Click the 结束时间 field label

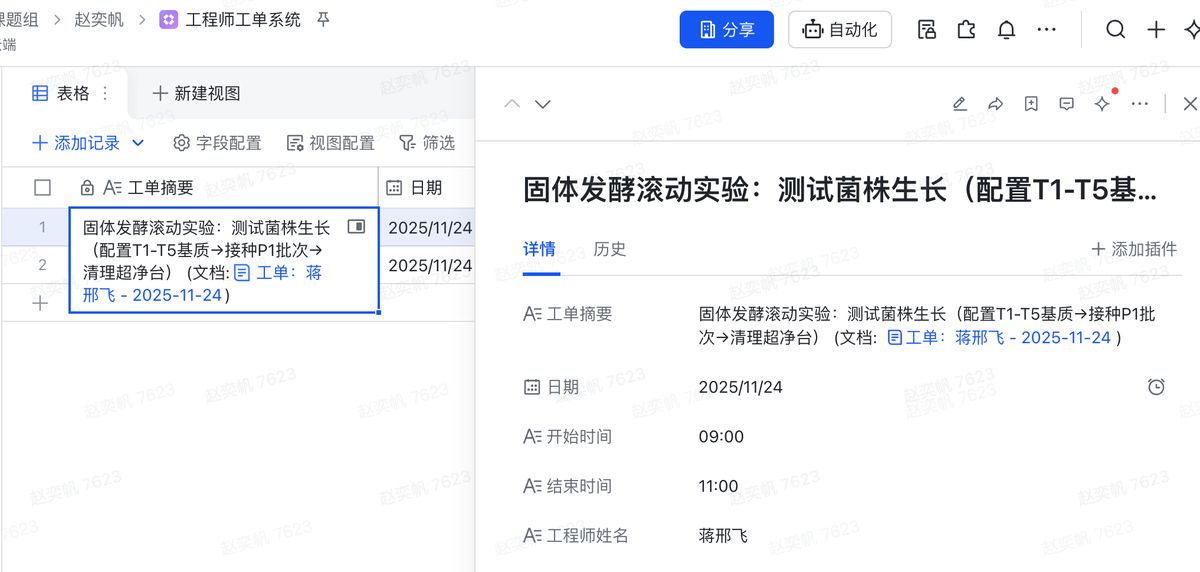coord(568,487)
